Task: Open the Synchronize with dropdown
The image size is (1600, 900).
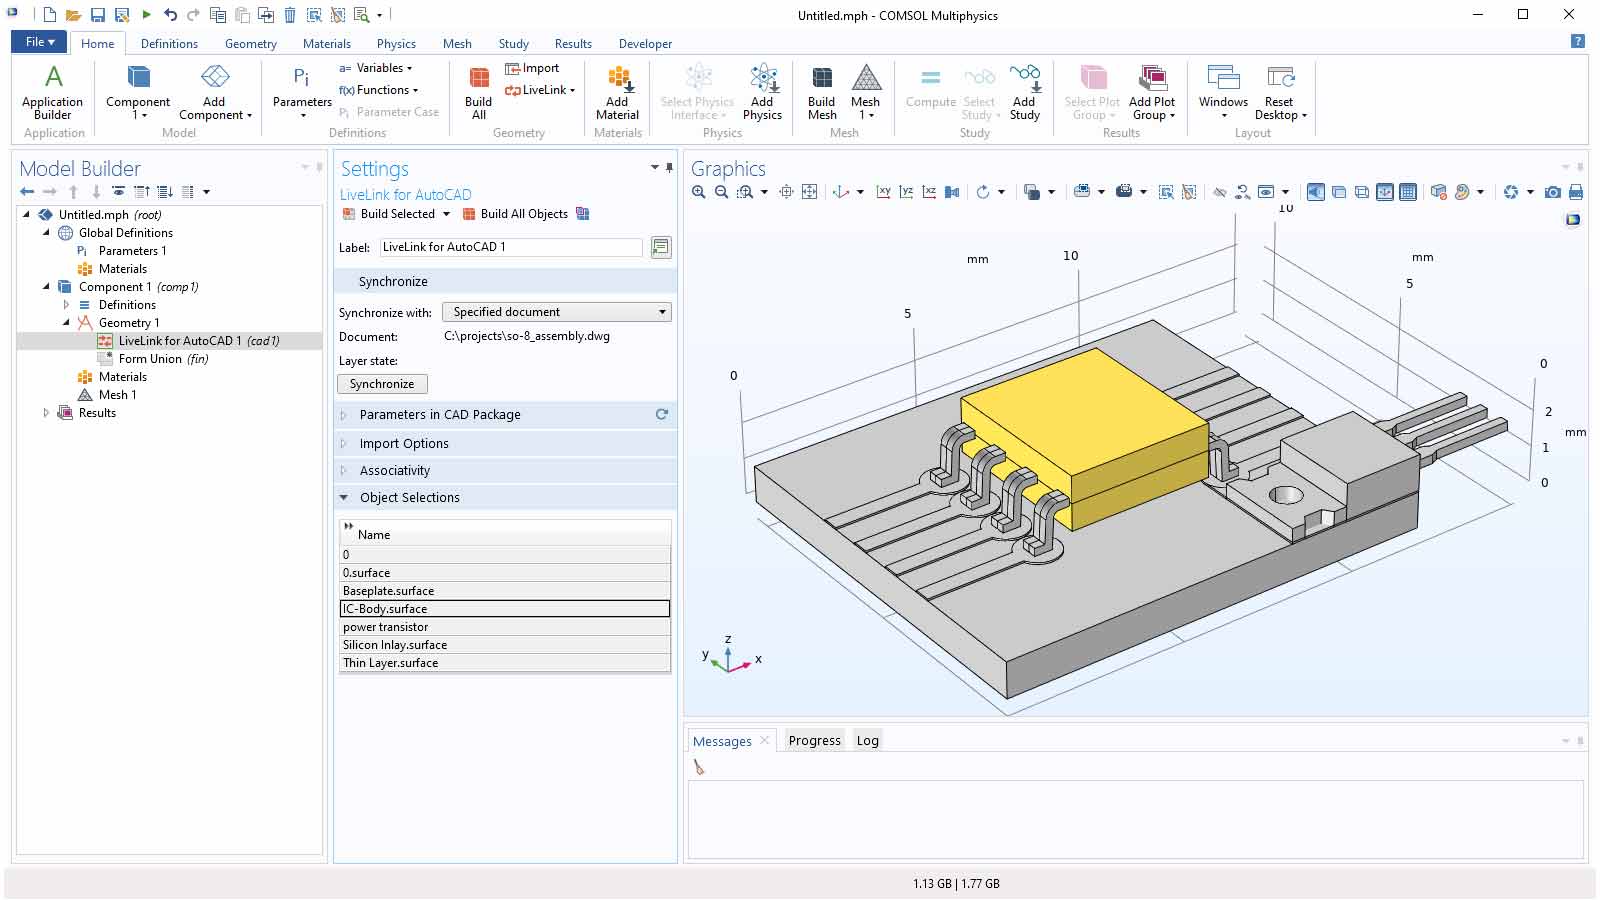Action: click(556, 312)
